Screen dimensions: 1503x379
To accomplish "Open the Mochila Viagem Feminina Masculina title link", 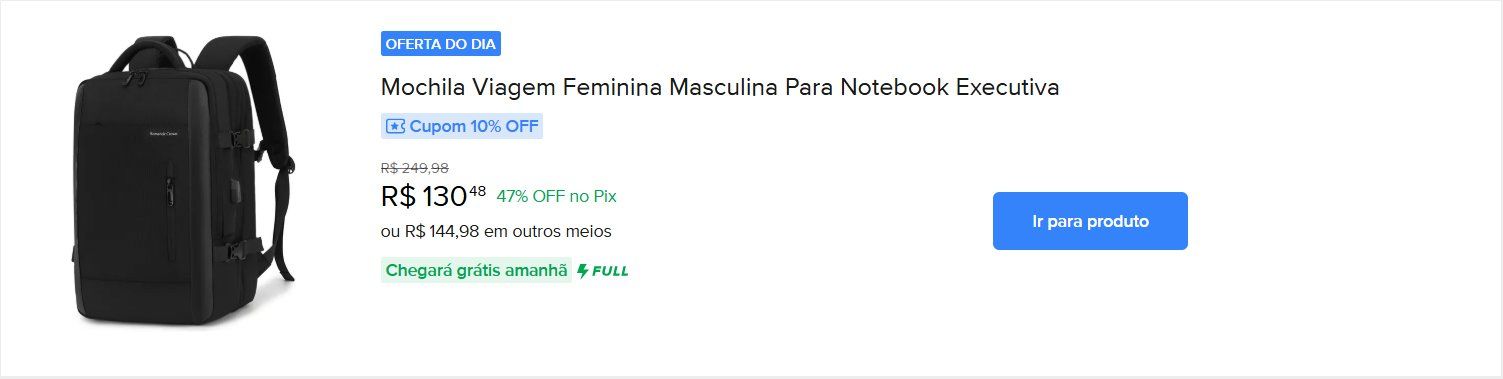I will point(720,87).
